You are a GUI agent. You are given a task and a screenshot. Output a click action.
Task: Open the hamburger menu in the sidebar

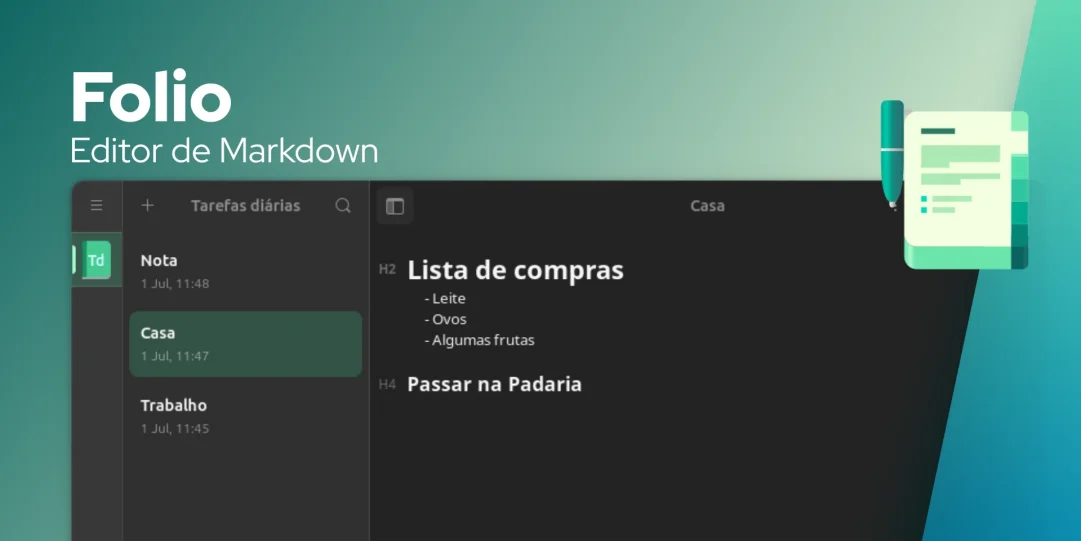click(x=97, y=206)
